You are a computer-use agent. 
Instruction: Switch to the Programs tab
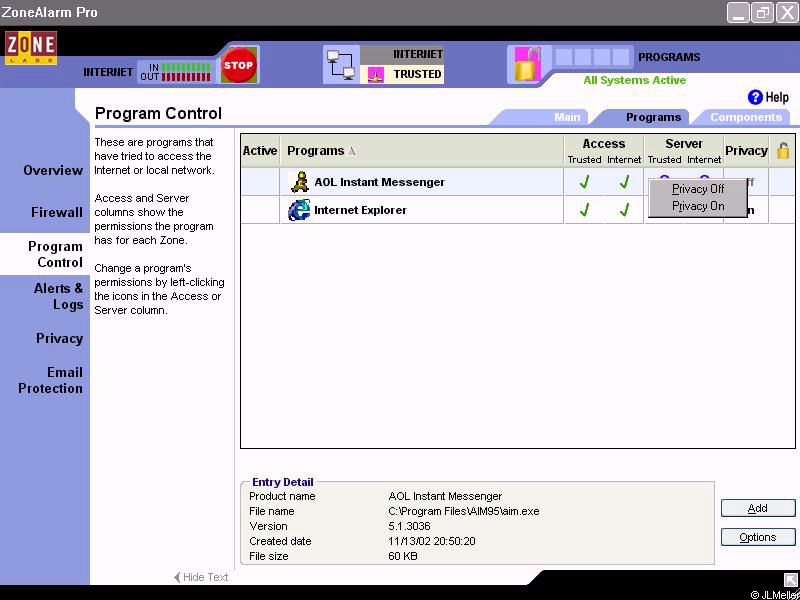653,117
